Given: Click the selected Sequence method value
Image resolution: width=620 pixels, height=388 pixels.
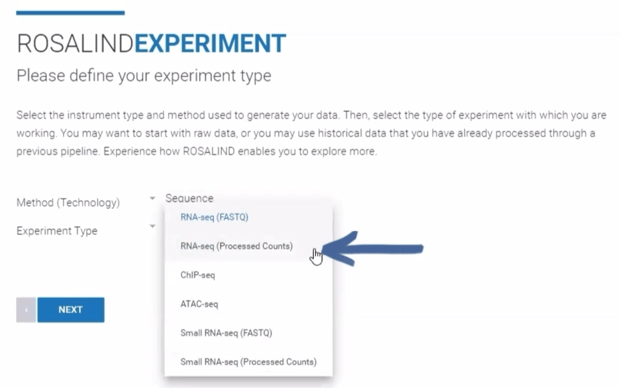Looking at the screenshot, I should point(189,198).
